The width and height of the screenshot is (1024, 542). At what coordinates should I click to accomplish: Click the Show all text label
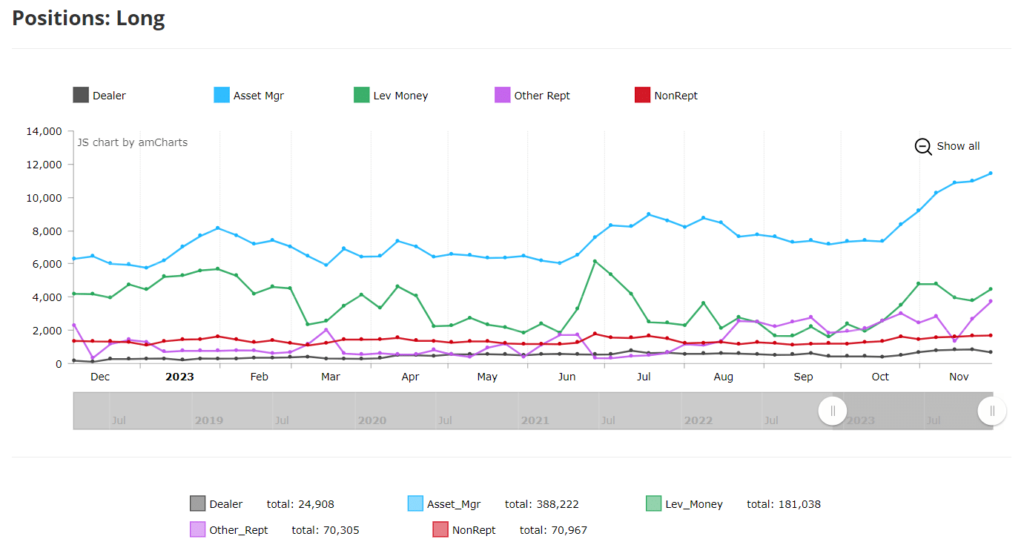click(958, 146)
